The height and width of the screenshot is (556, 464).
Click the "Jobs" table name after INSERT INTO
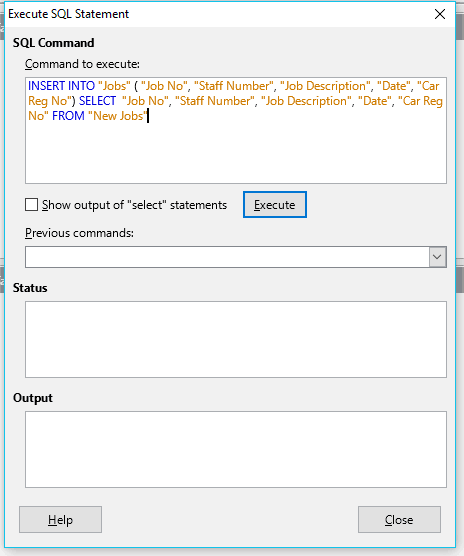coord(114,86)
